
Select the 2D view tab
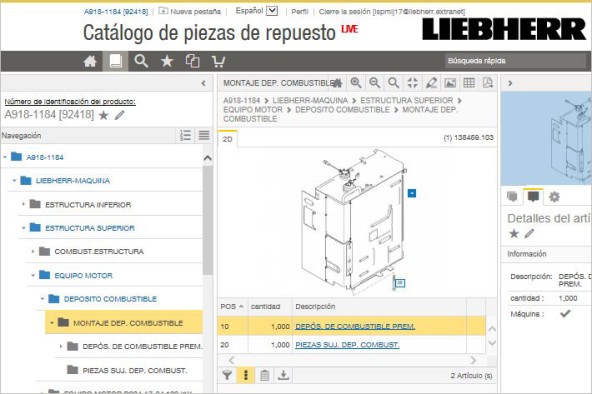point(228,139)
